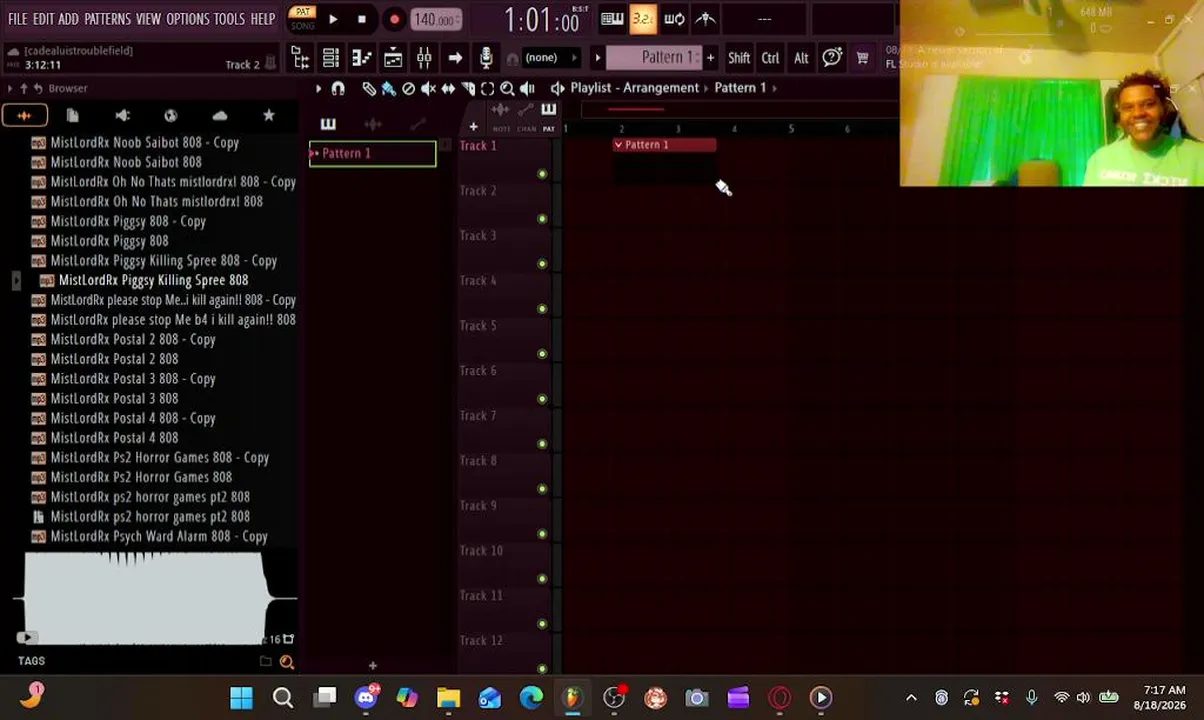Stop playback with the Stop button
Image resolution: width=1204 pixels, height=720 pixels.
[x=362, y=19]
